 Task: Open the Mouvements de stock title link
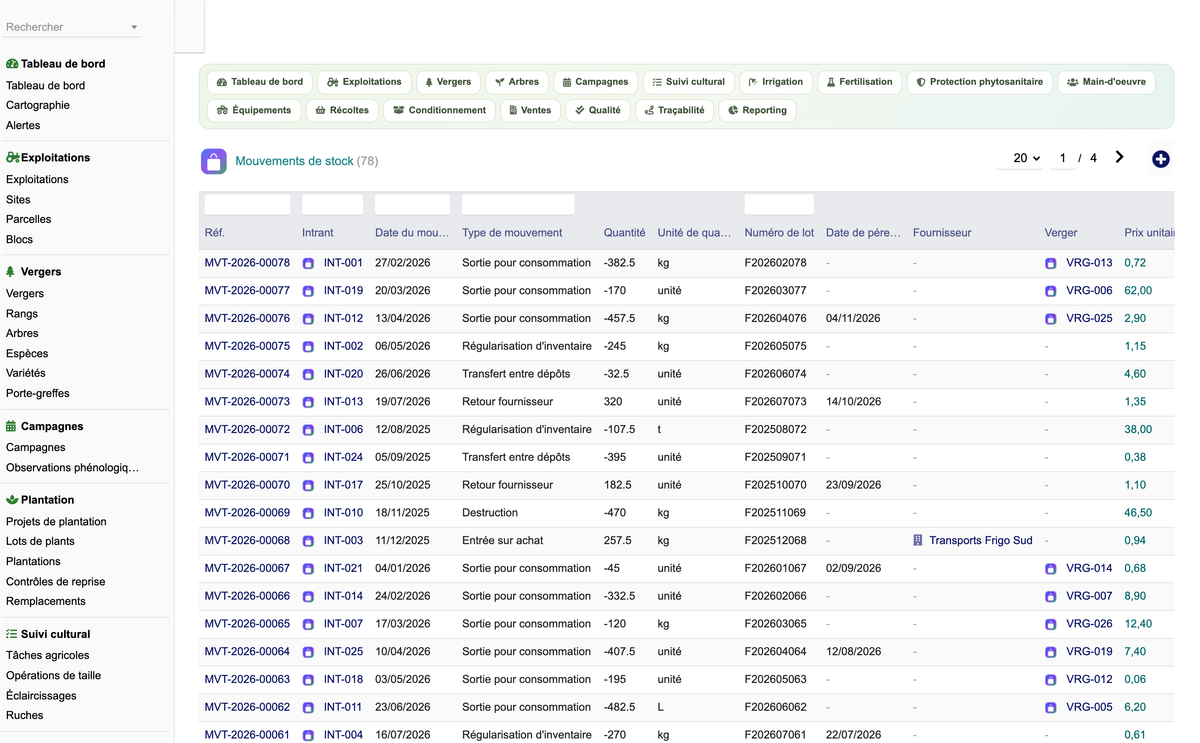294,161
